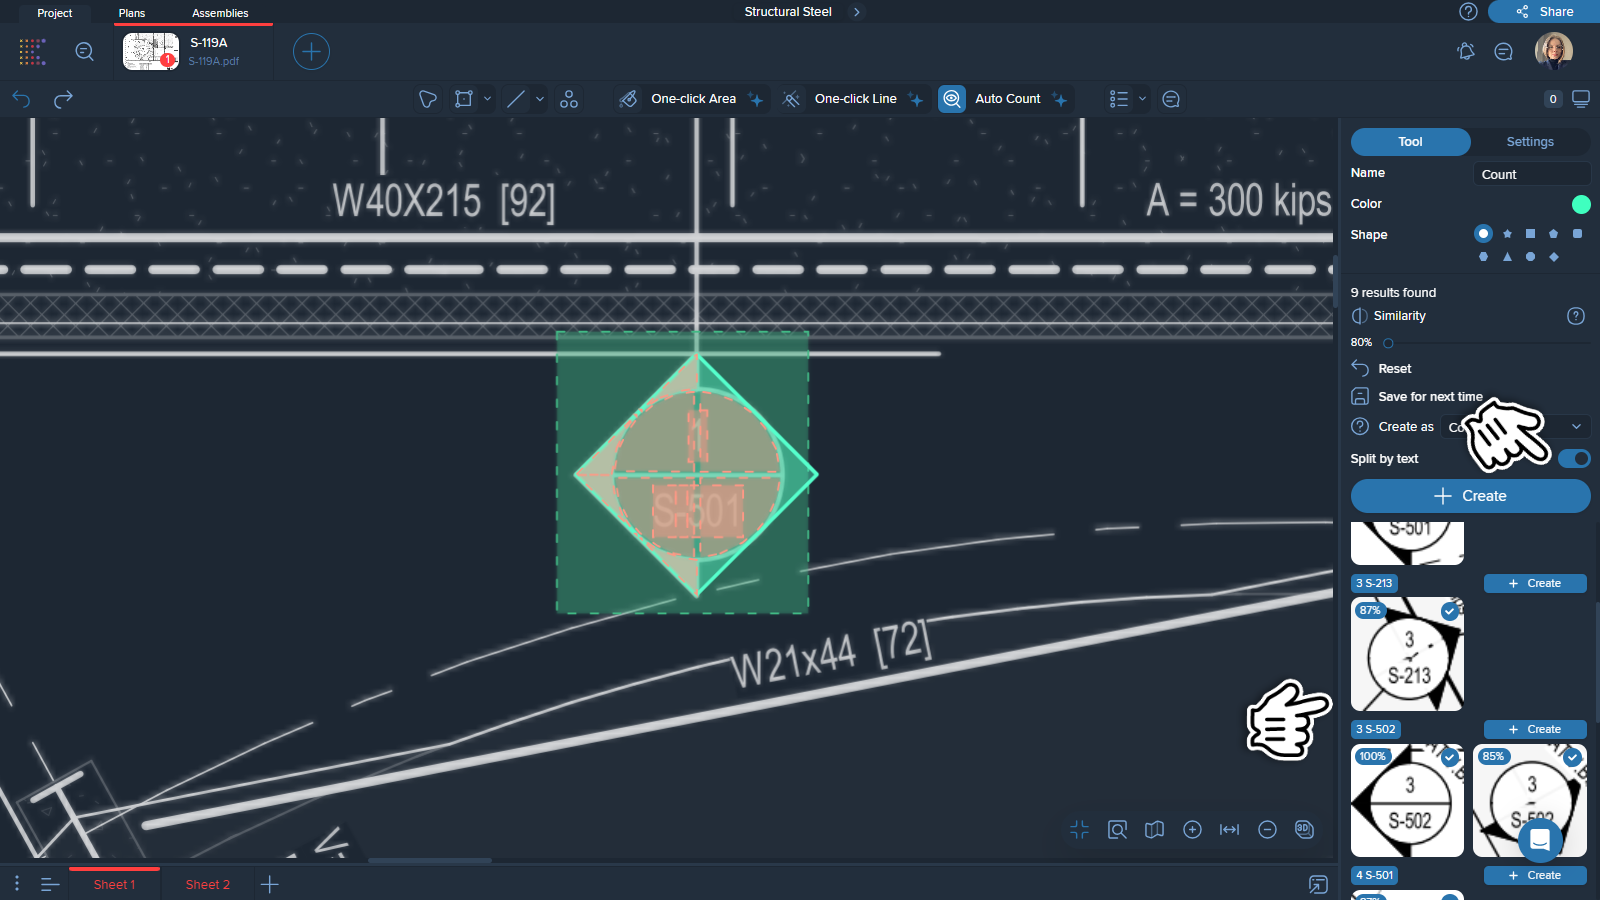Switch to the 3D view

(x=1304, y=829)
